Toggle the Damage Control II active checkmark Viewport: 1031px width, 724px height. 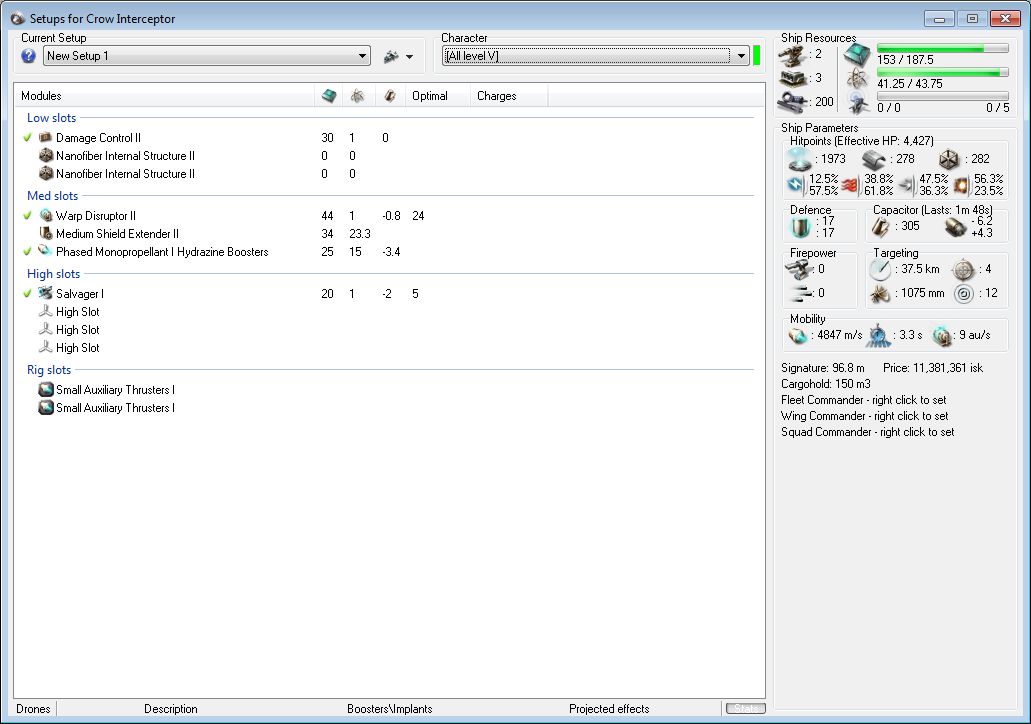(28, 137)
